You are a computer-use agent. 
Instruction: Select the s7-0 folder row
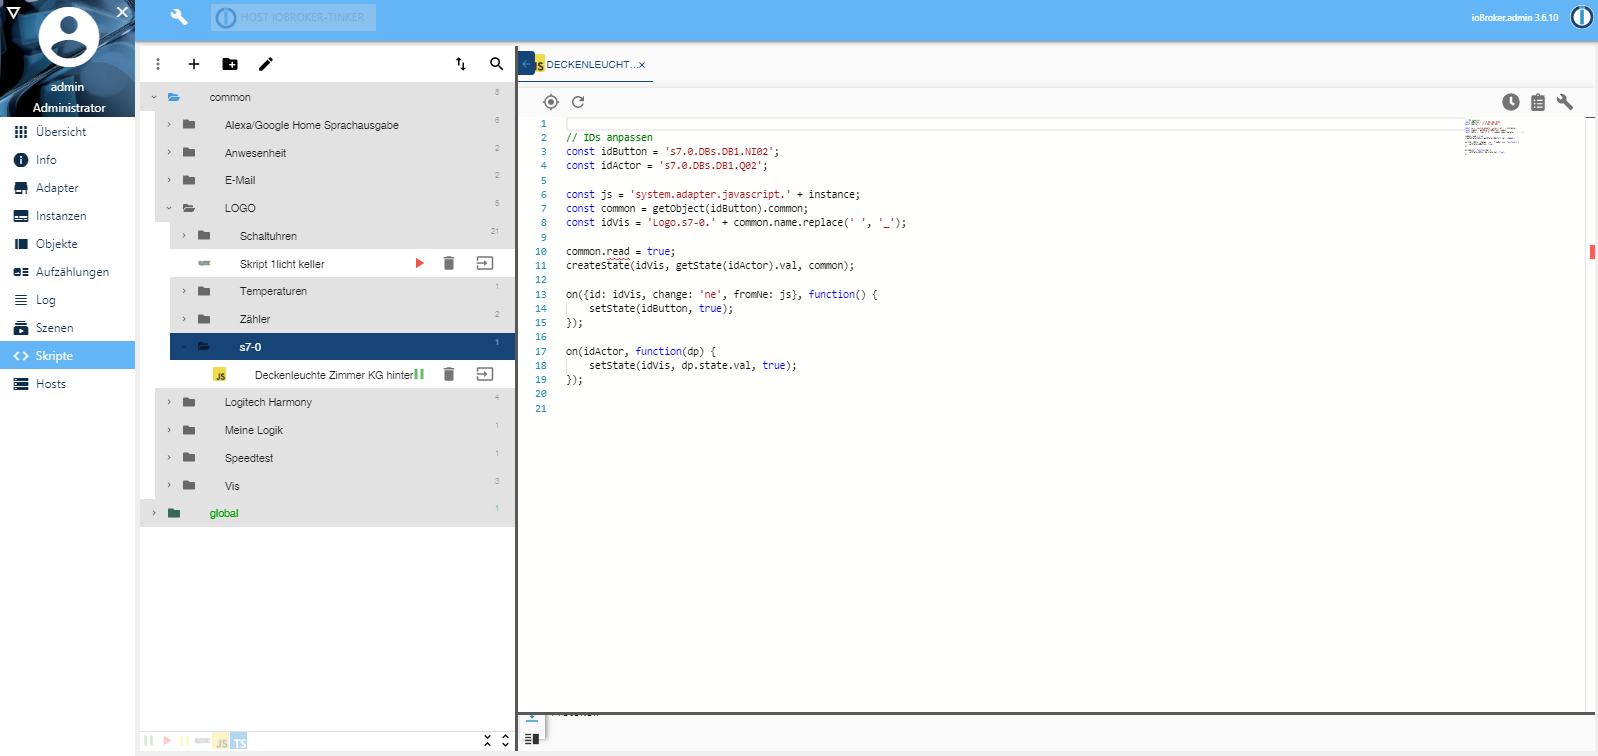(x=342, y=347)
